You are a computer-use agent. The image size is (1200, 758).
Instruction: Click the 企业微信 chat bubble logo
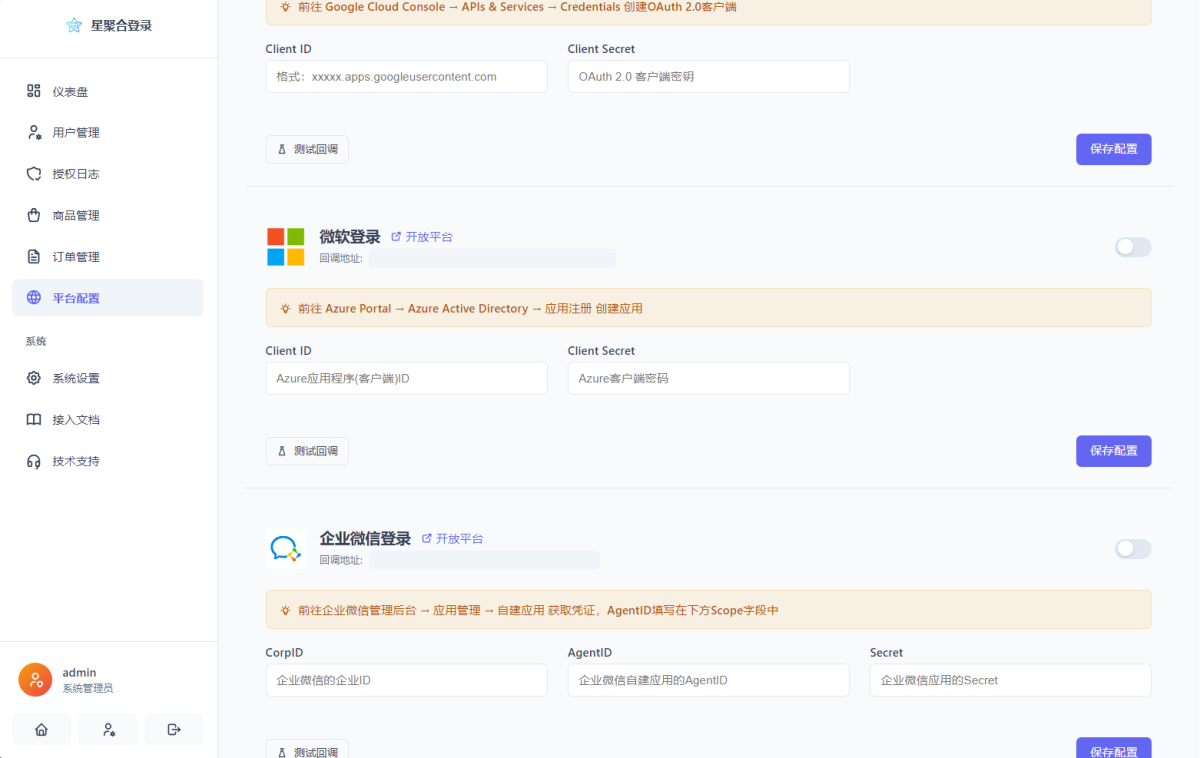pos(286,549)
